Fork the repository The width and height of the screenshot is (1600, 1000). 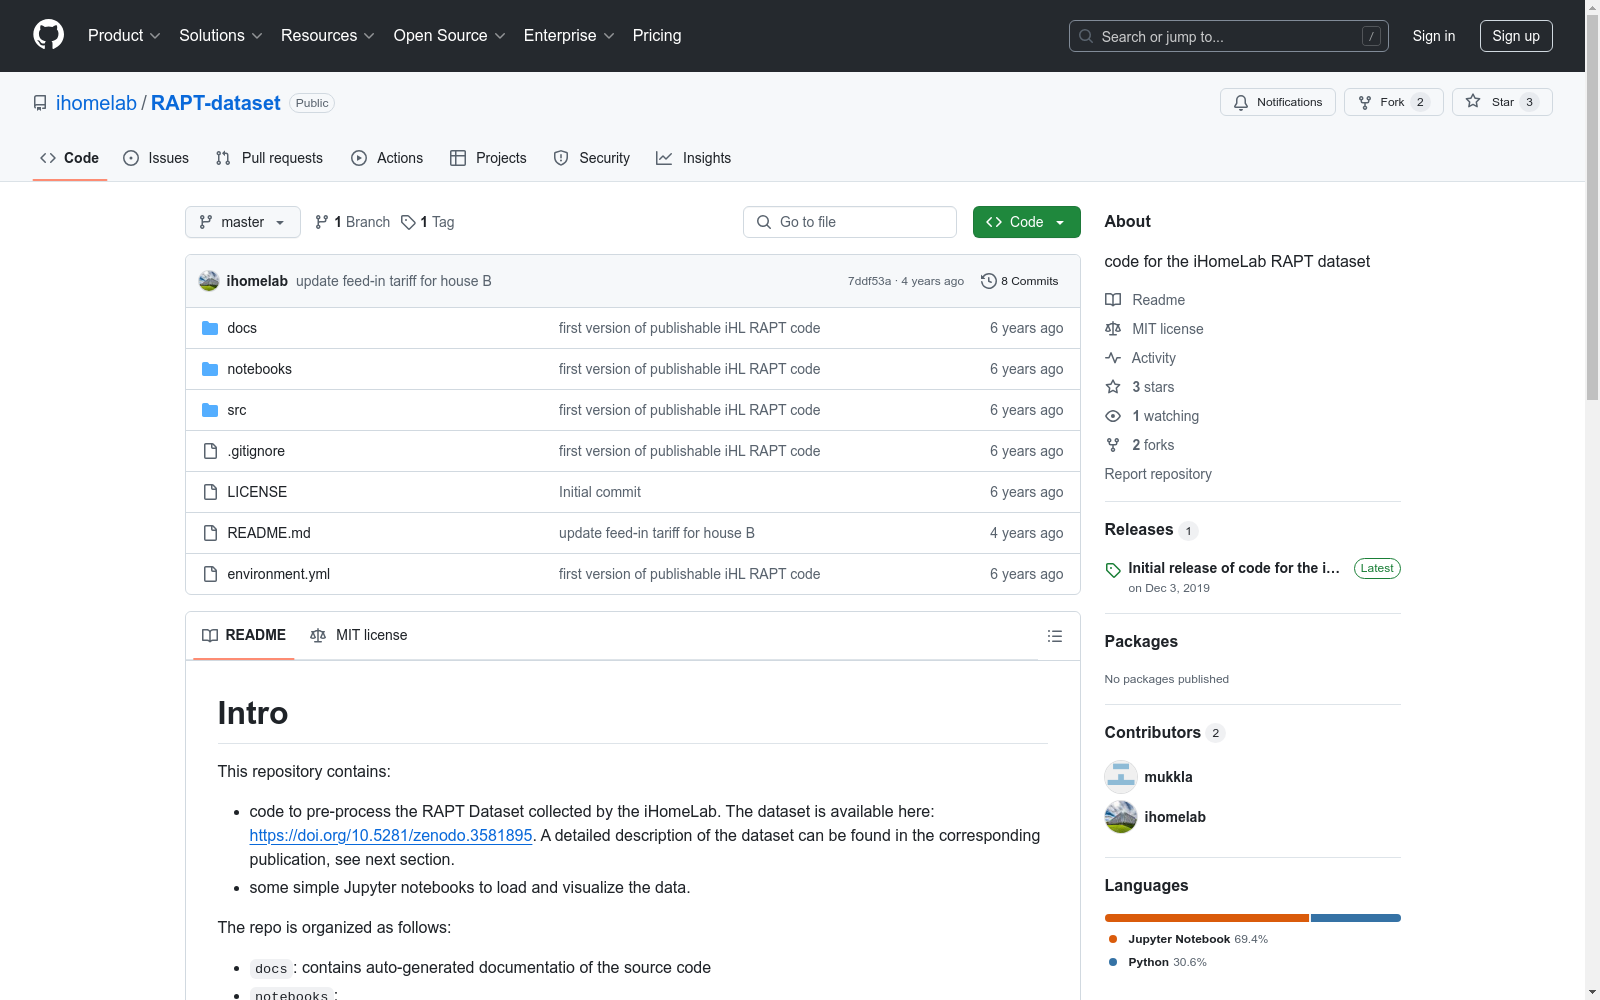click(x=1394, y=102)
